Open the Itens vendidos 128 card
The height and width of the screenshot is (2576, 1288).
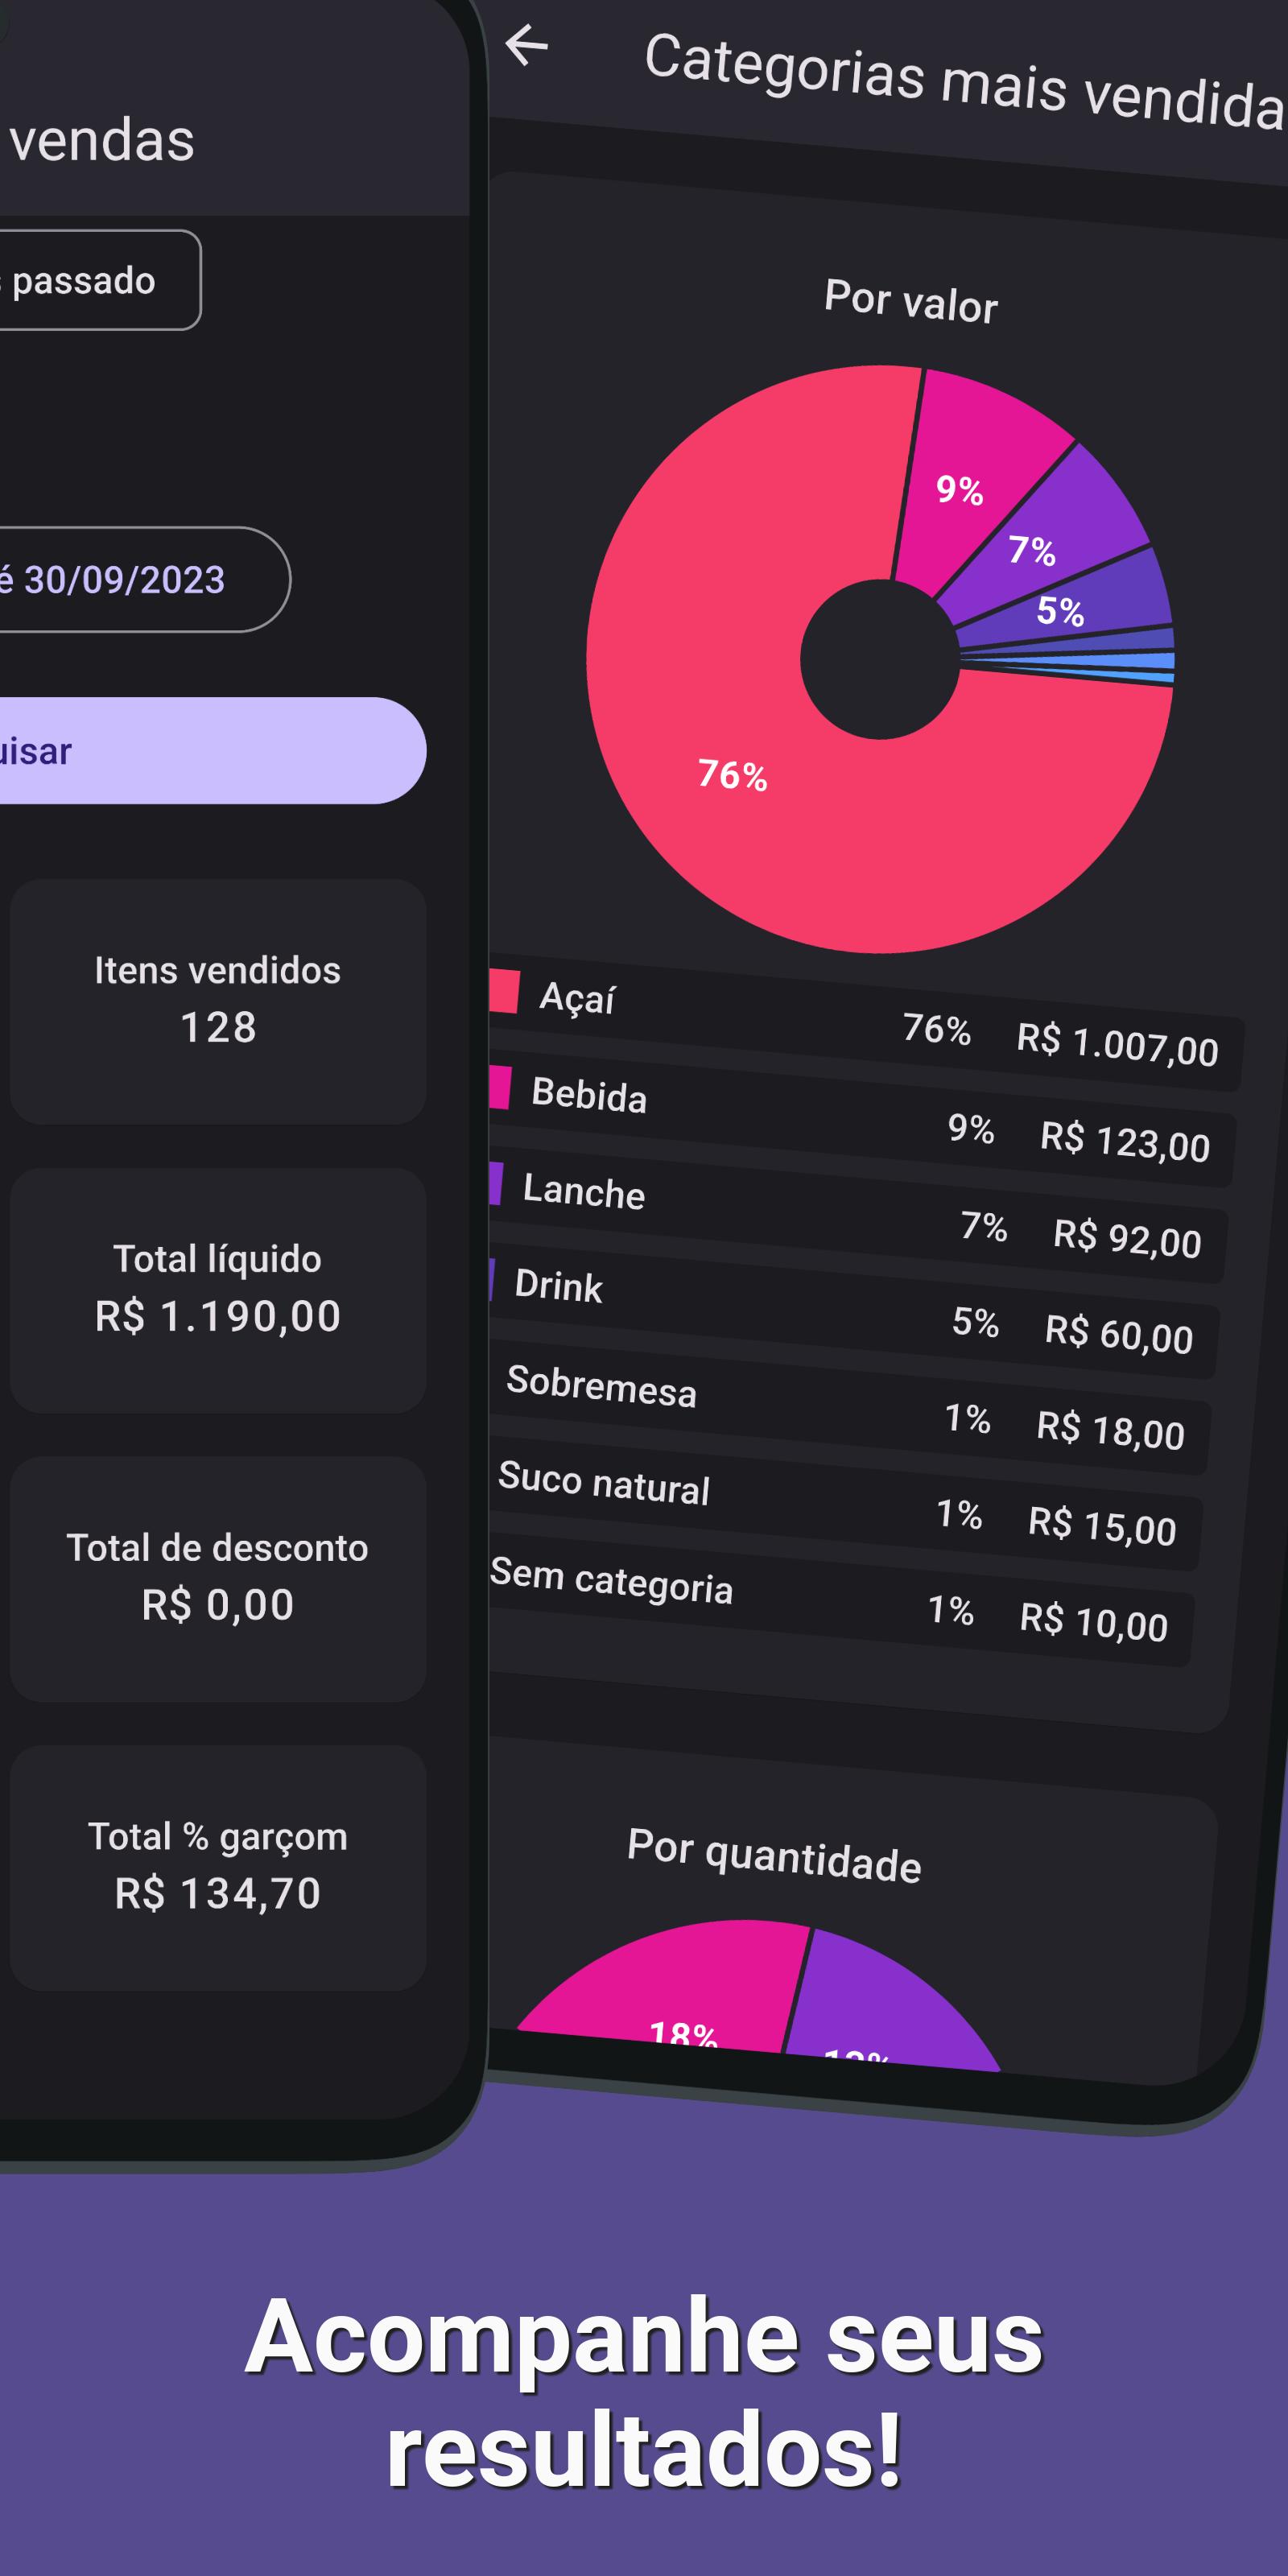point(218,1001)
